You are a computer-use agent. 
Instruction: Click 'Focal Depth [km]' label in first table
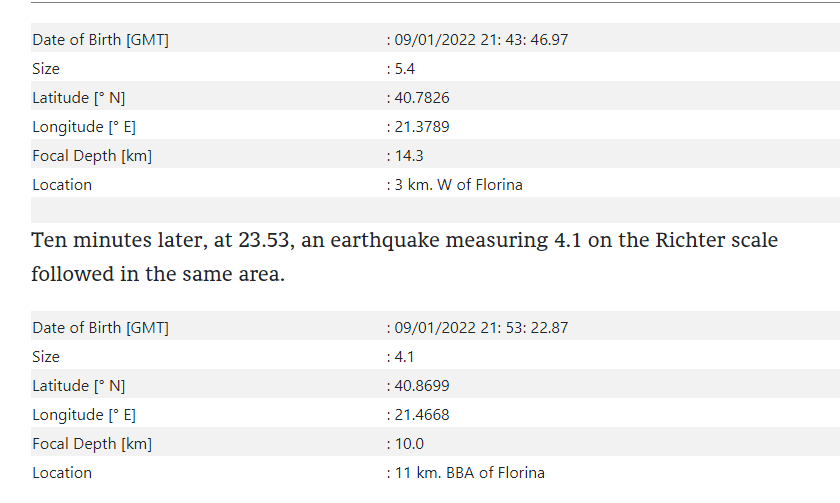point(92,156)
